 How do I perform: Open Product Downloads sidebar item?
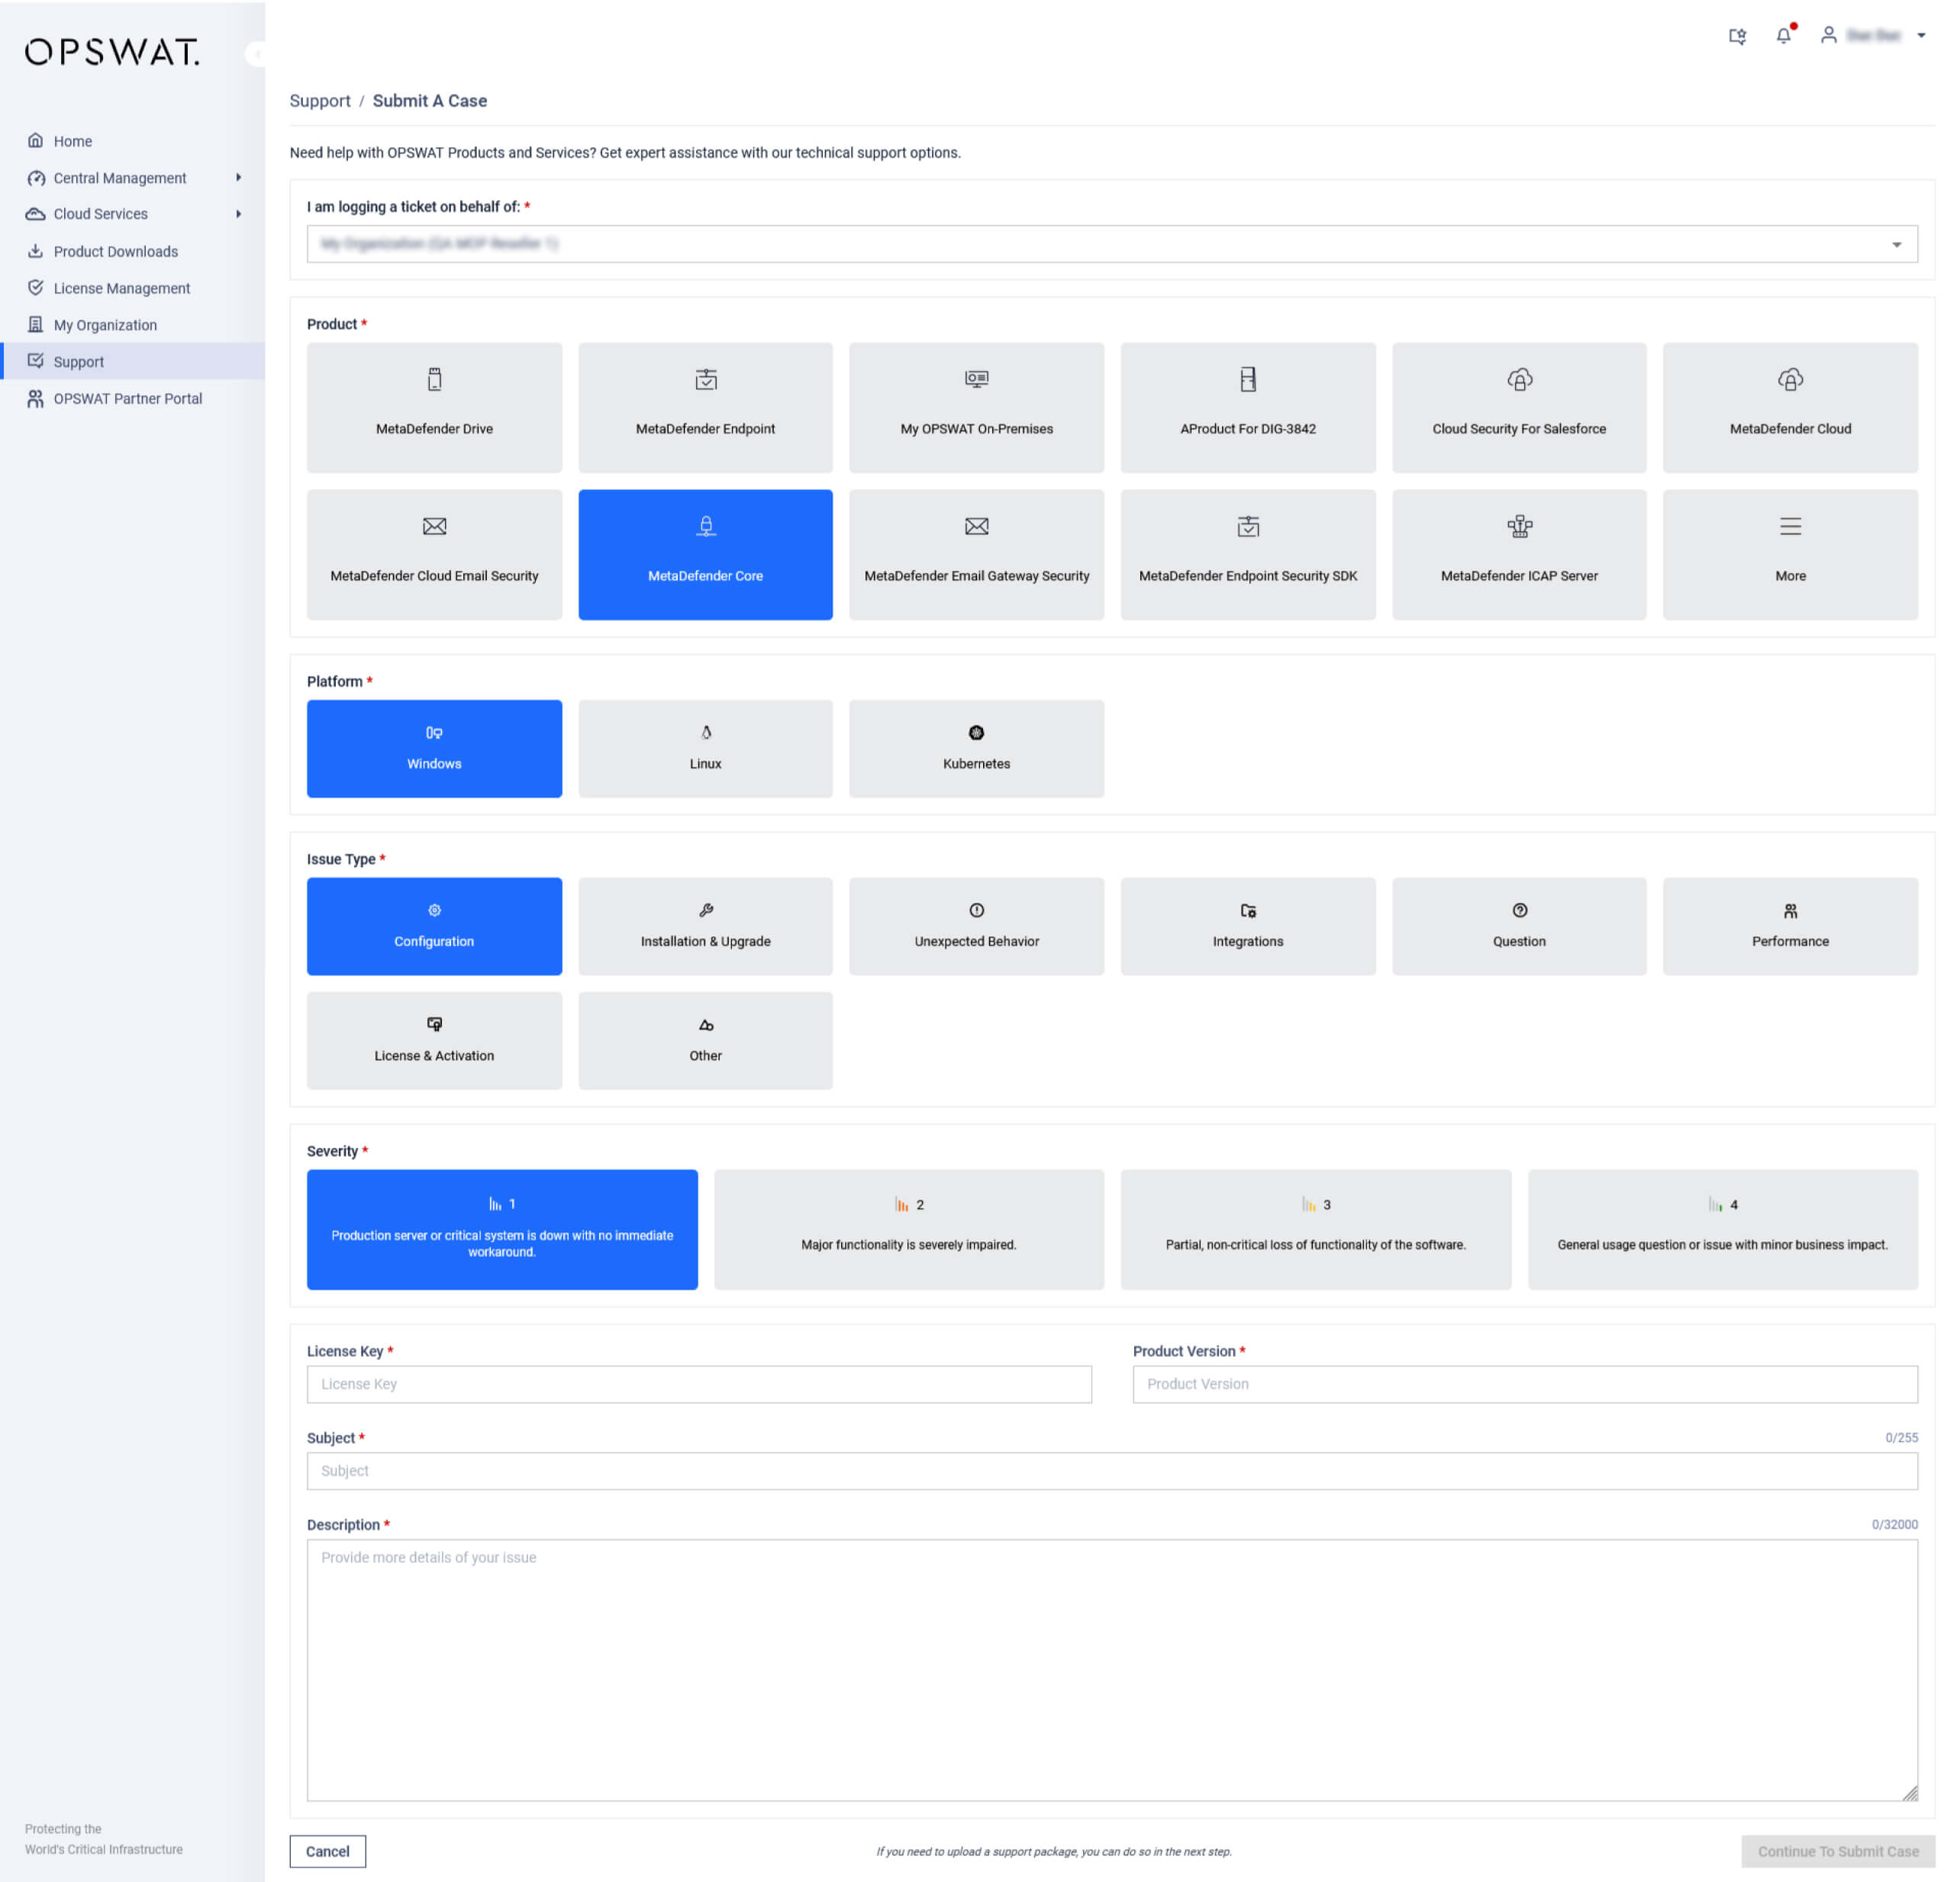click(115, 251)
